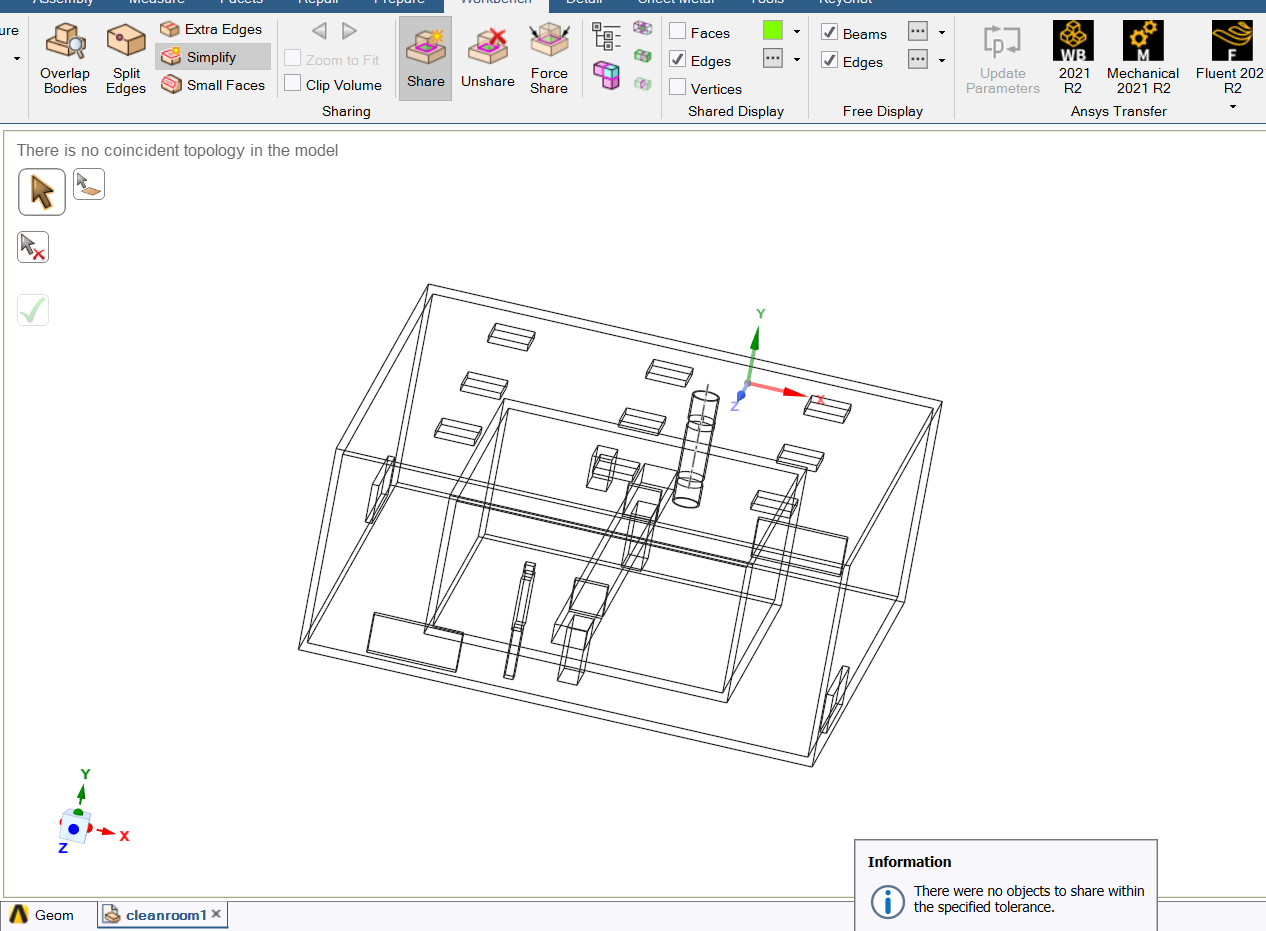
Task: Click the green checkmark complete button
Action: [33, 310]
